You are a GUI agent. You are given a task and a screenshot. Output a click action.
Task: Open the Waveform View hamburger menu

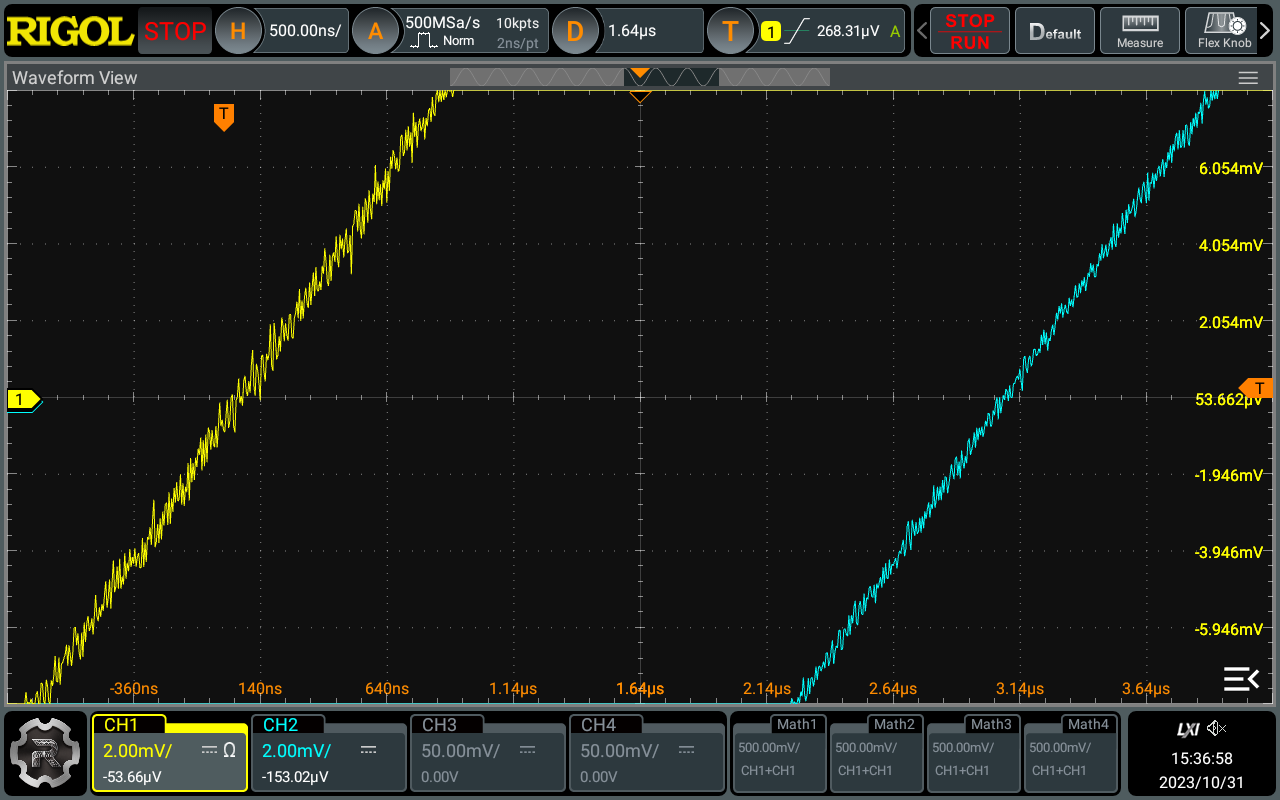point(1248,77)
